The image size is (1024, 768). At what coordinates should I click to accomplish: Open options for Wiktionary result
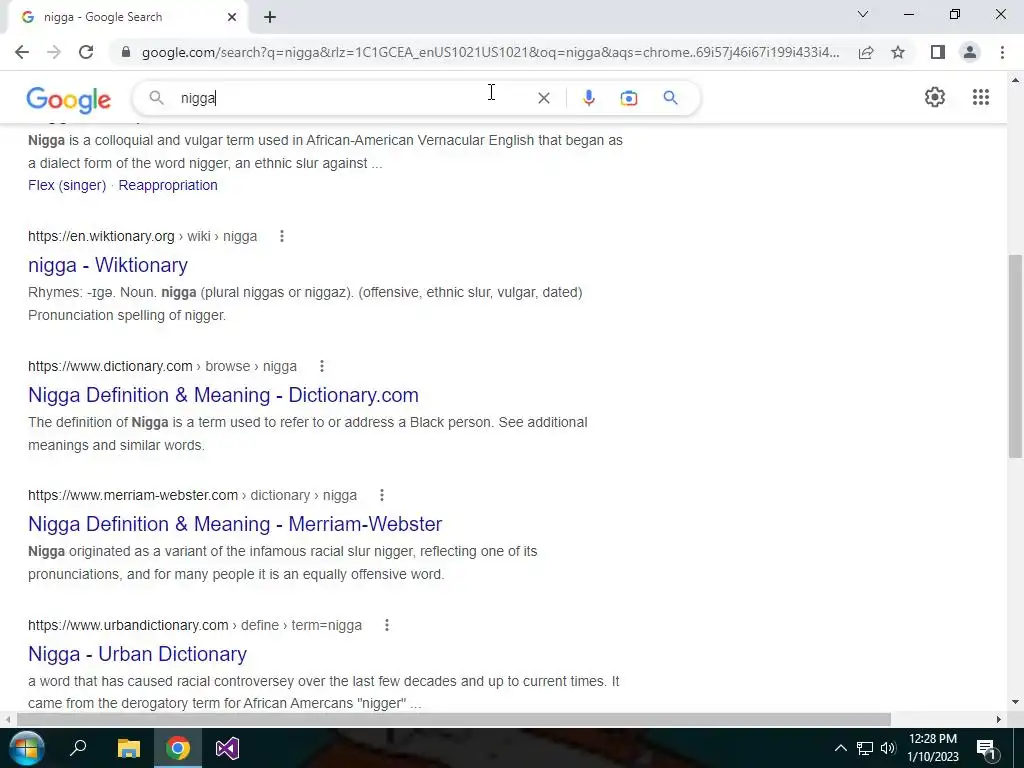coord(281,236)
